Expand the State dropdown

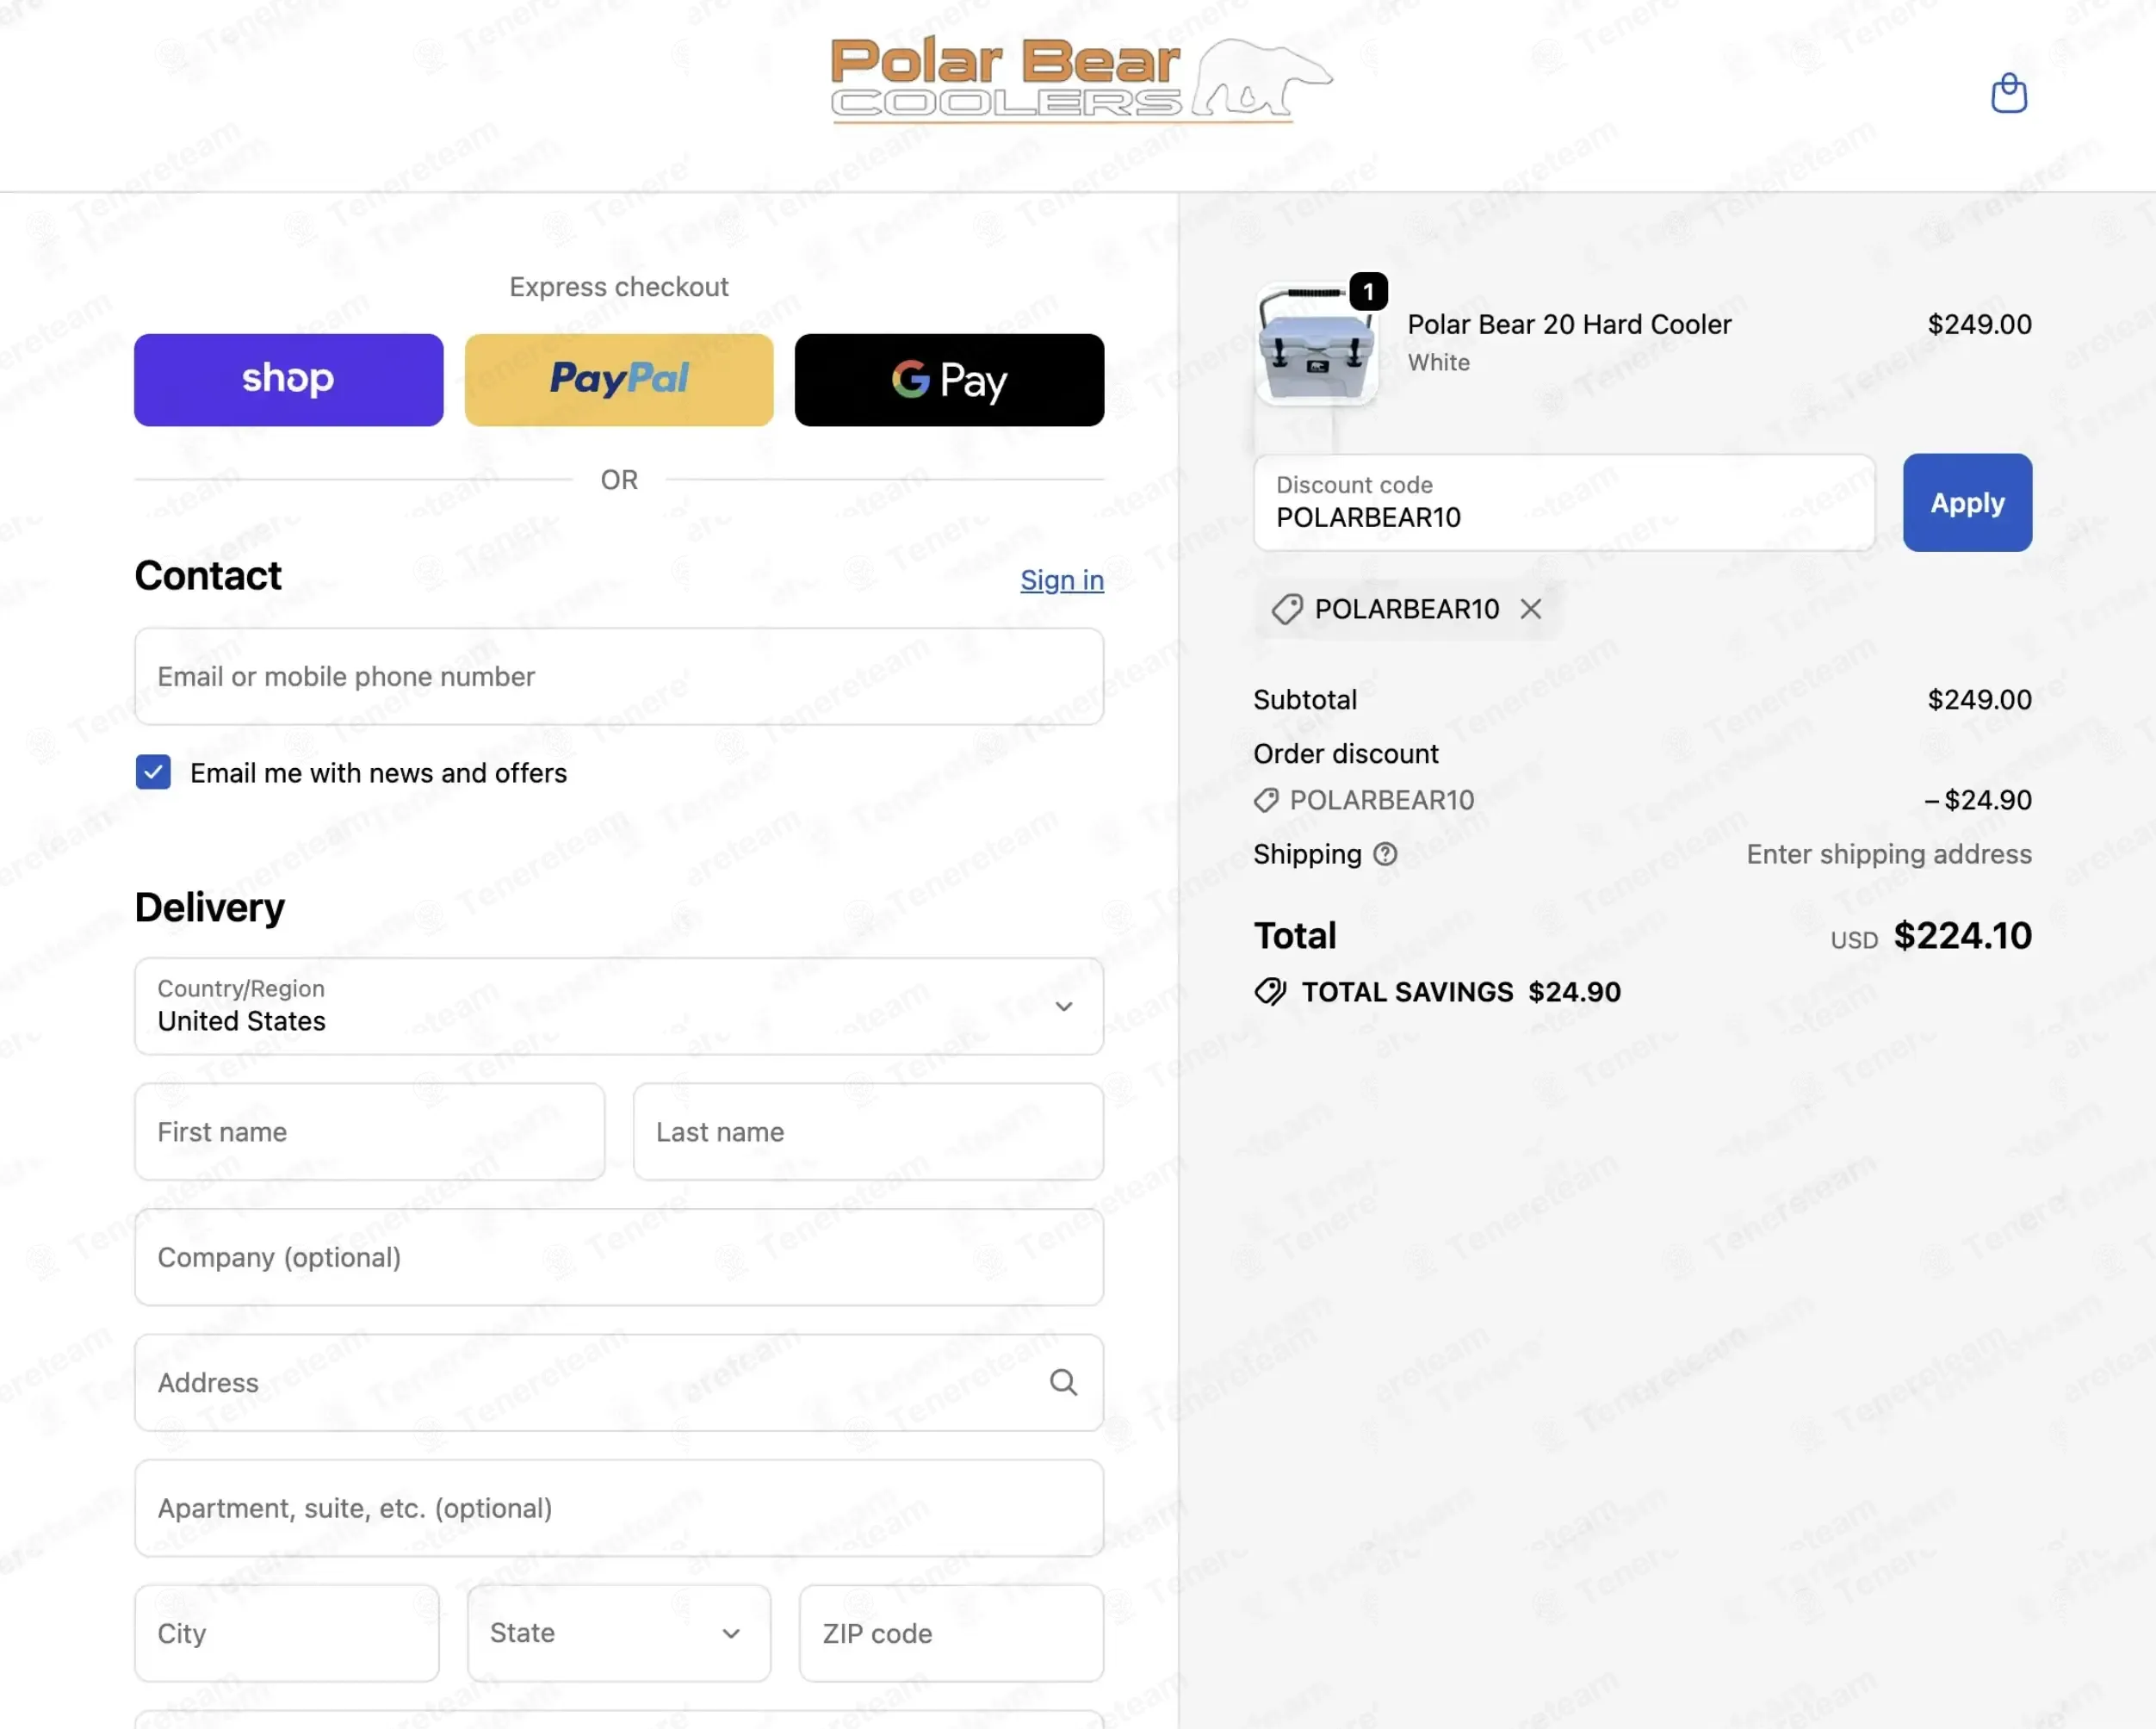619,1633
